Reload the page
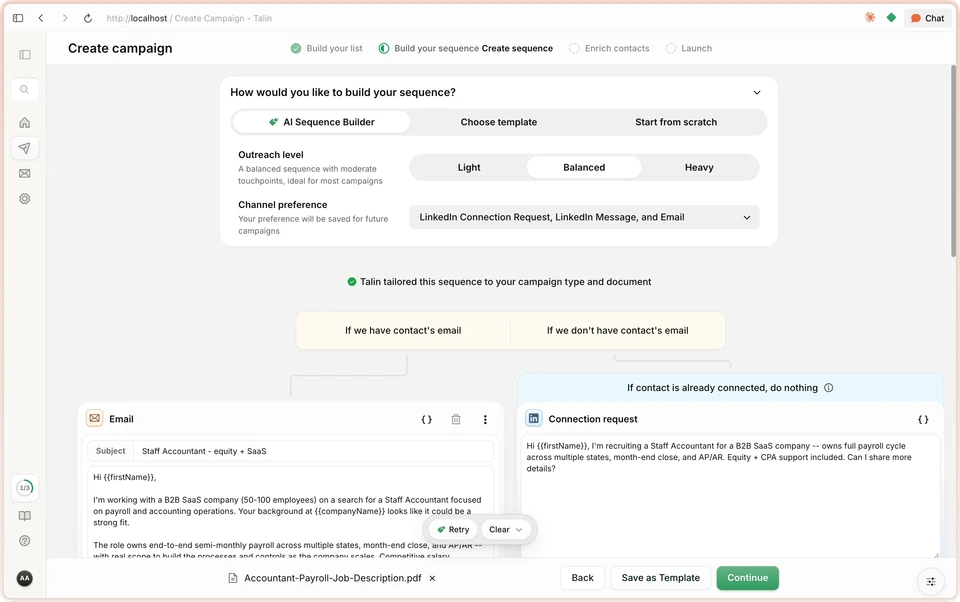The image size is (960, 602). 88,18
